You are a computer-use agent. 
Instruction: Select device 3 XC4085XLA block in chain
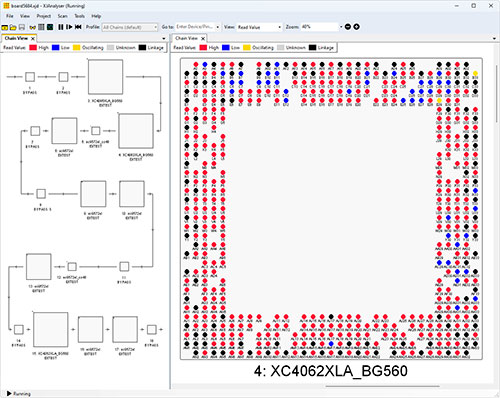click(105, 77)
